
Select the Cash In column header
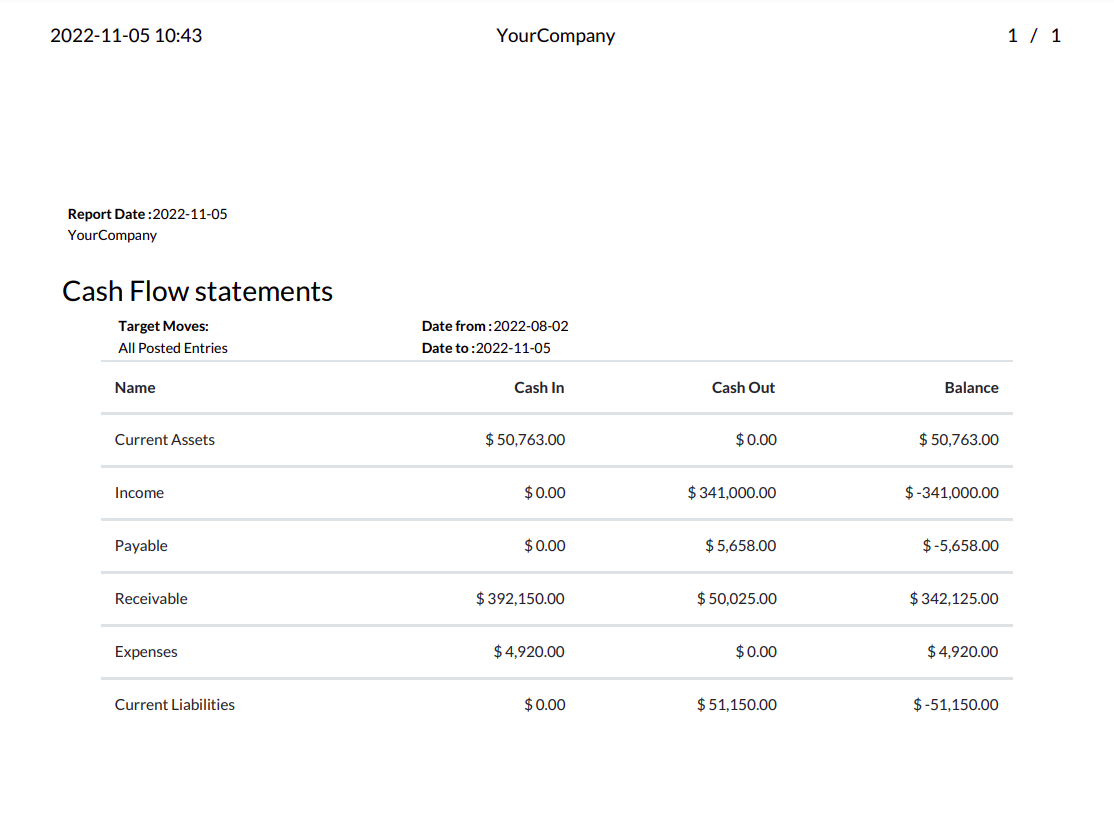point(539,388)
